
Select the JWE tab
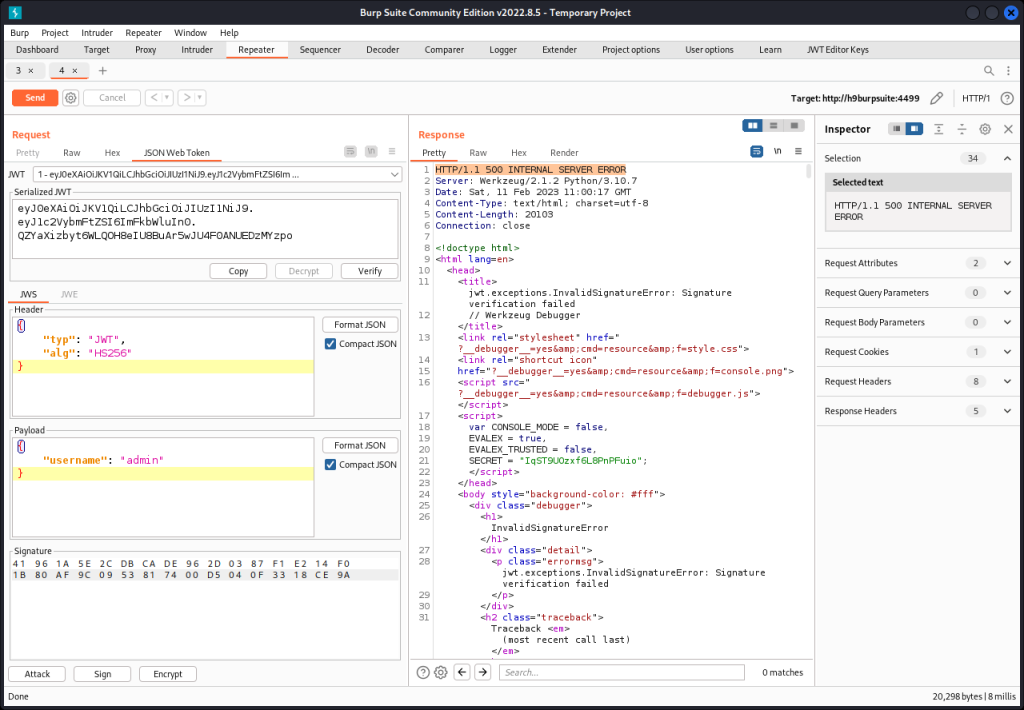tap(69, 295)
